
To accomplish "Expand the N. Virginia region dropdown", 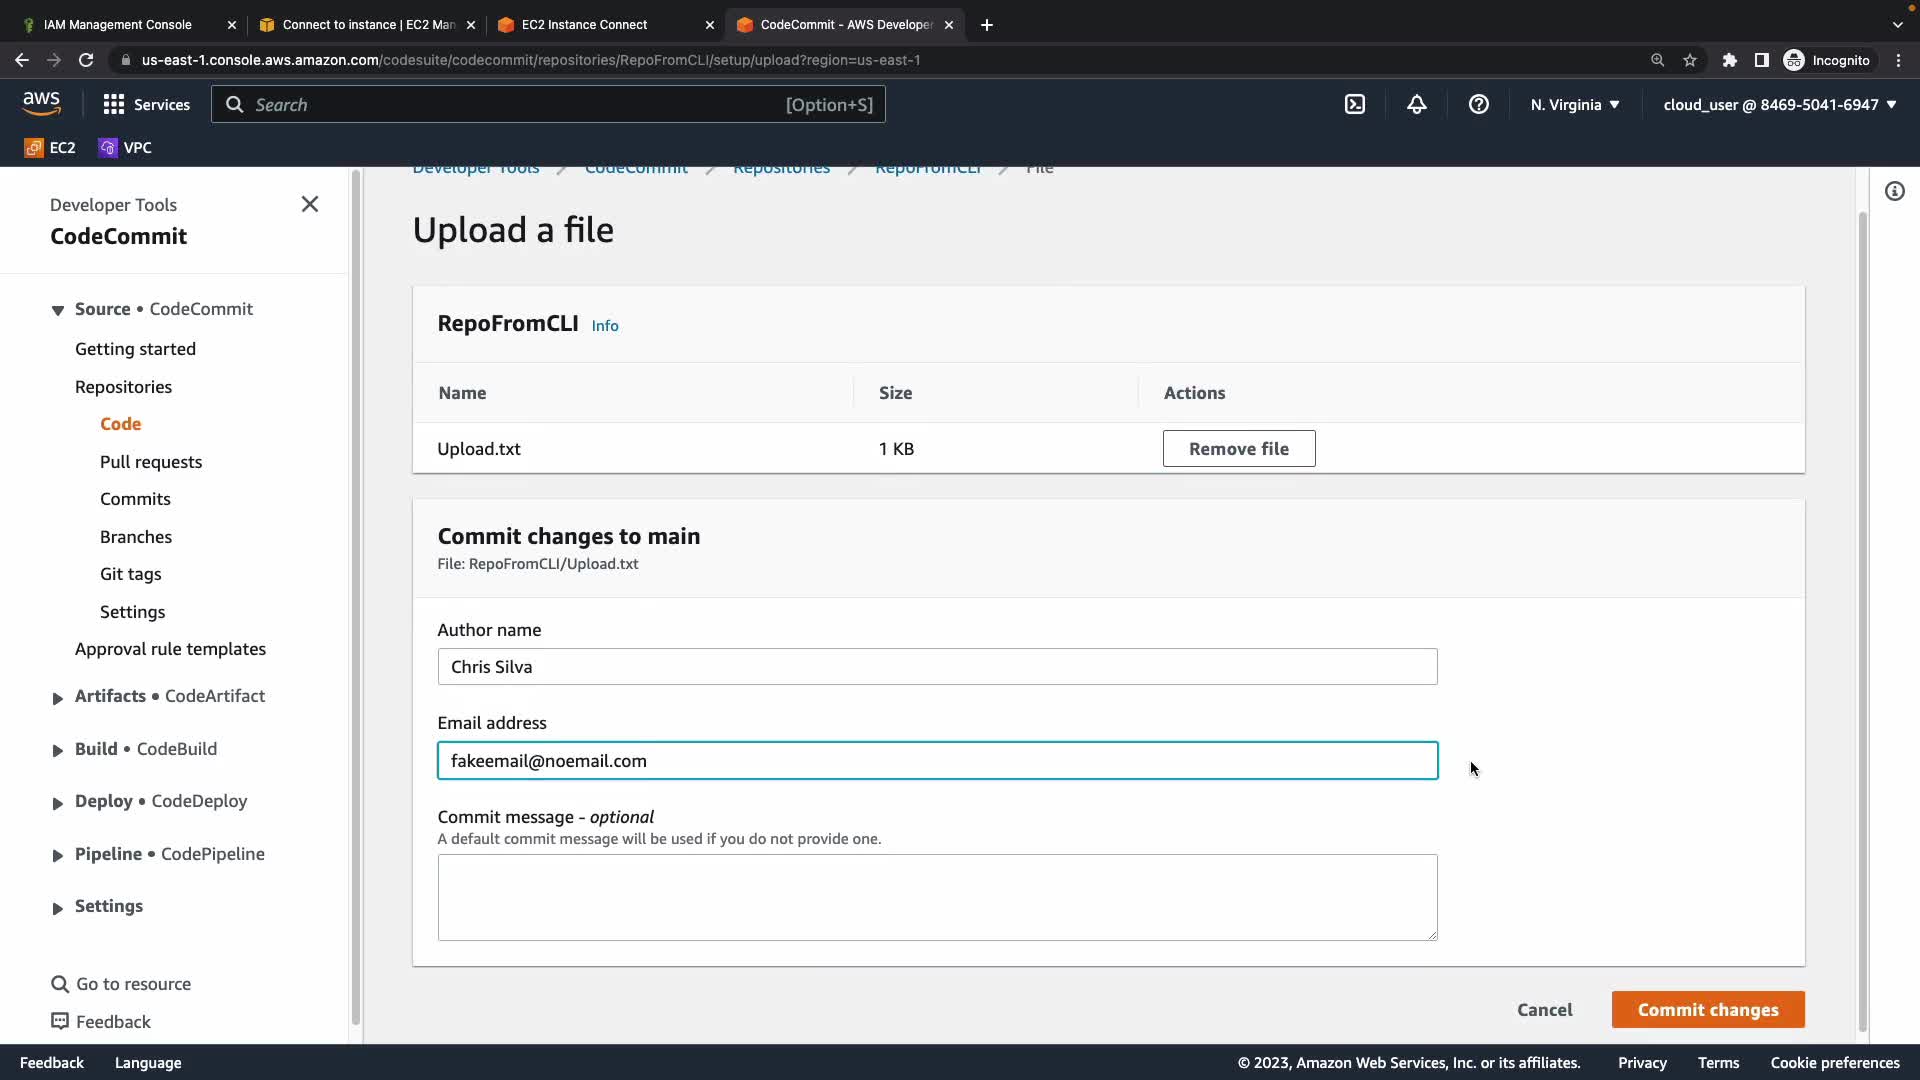I will pos(1575,104).
